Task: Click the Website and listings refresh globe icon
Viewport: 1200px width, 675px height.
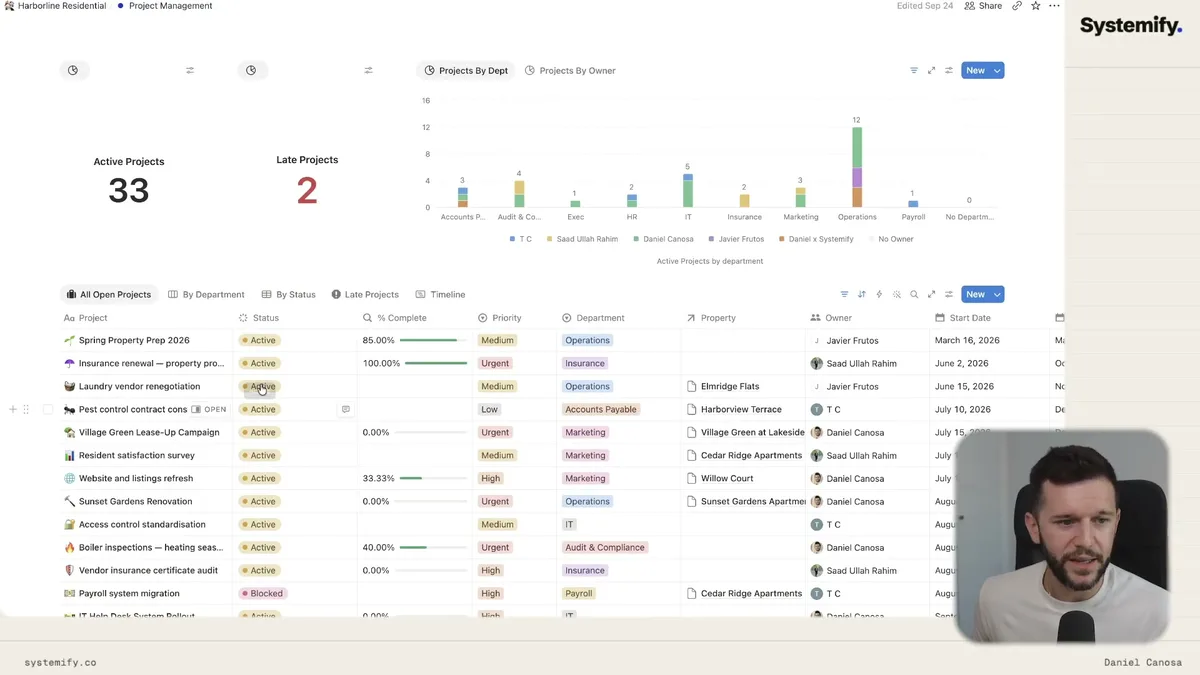Action: [x=69, y=478]
